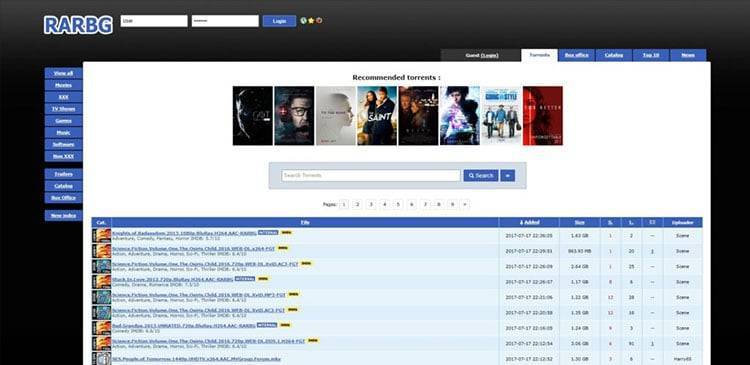Sort table by Size column
Viewport: 750px width, 365px height.
pyautogui.click(x=579, y=222)
